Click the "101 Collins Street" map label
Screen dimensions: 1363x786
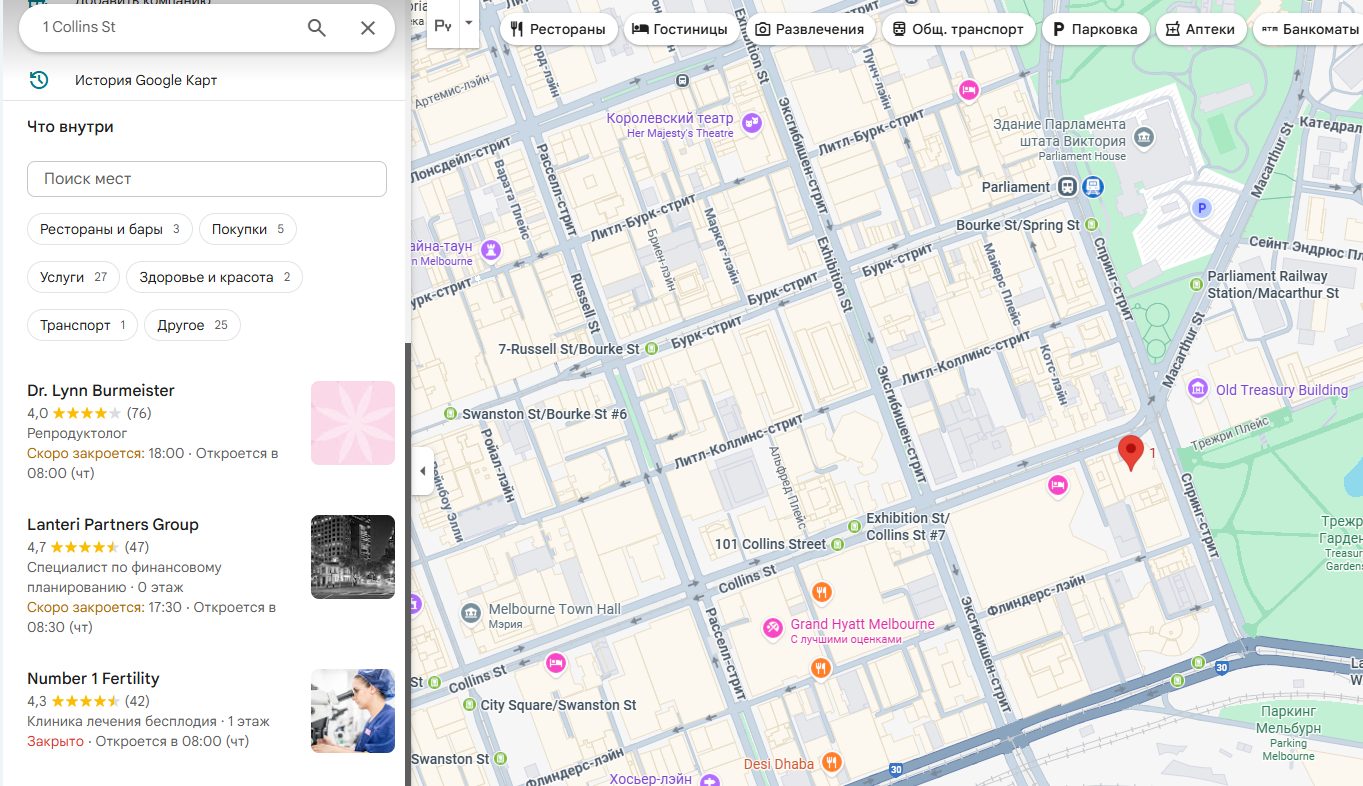coord(770,544)
